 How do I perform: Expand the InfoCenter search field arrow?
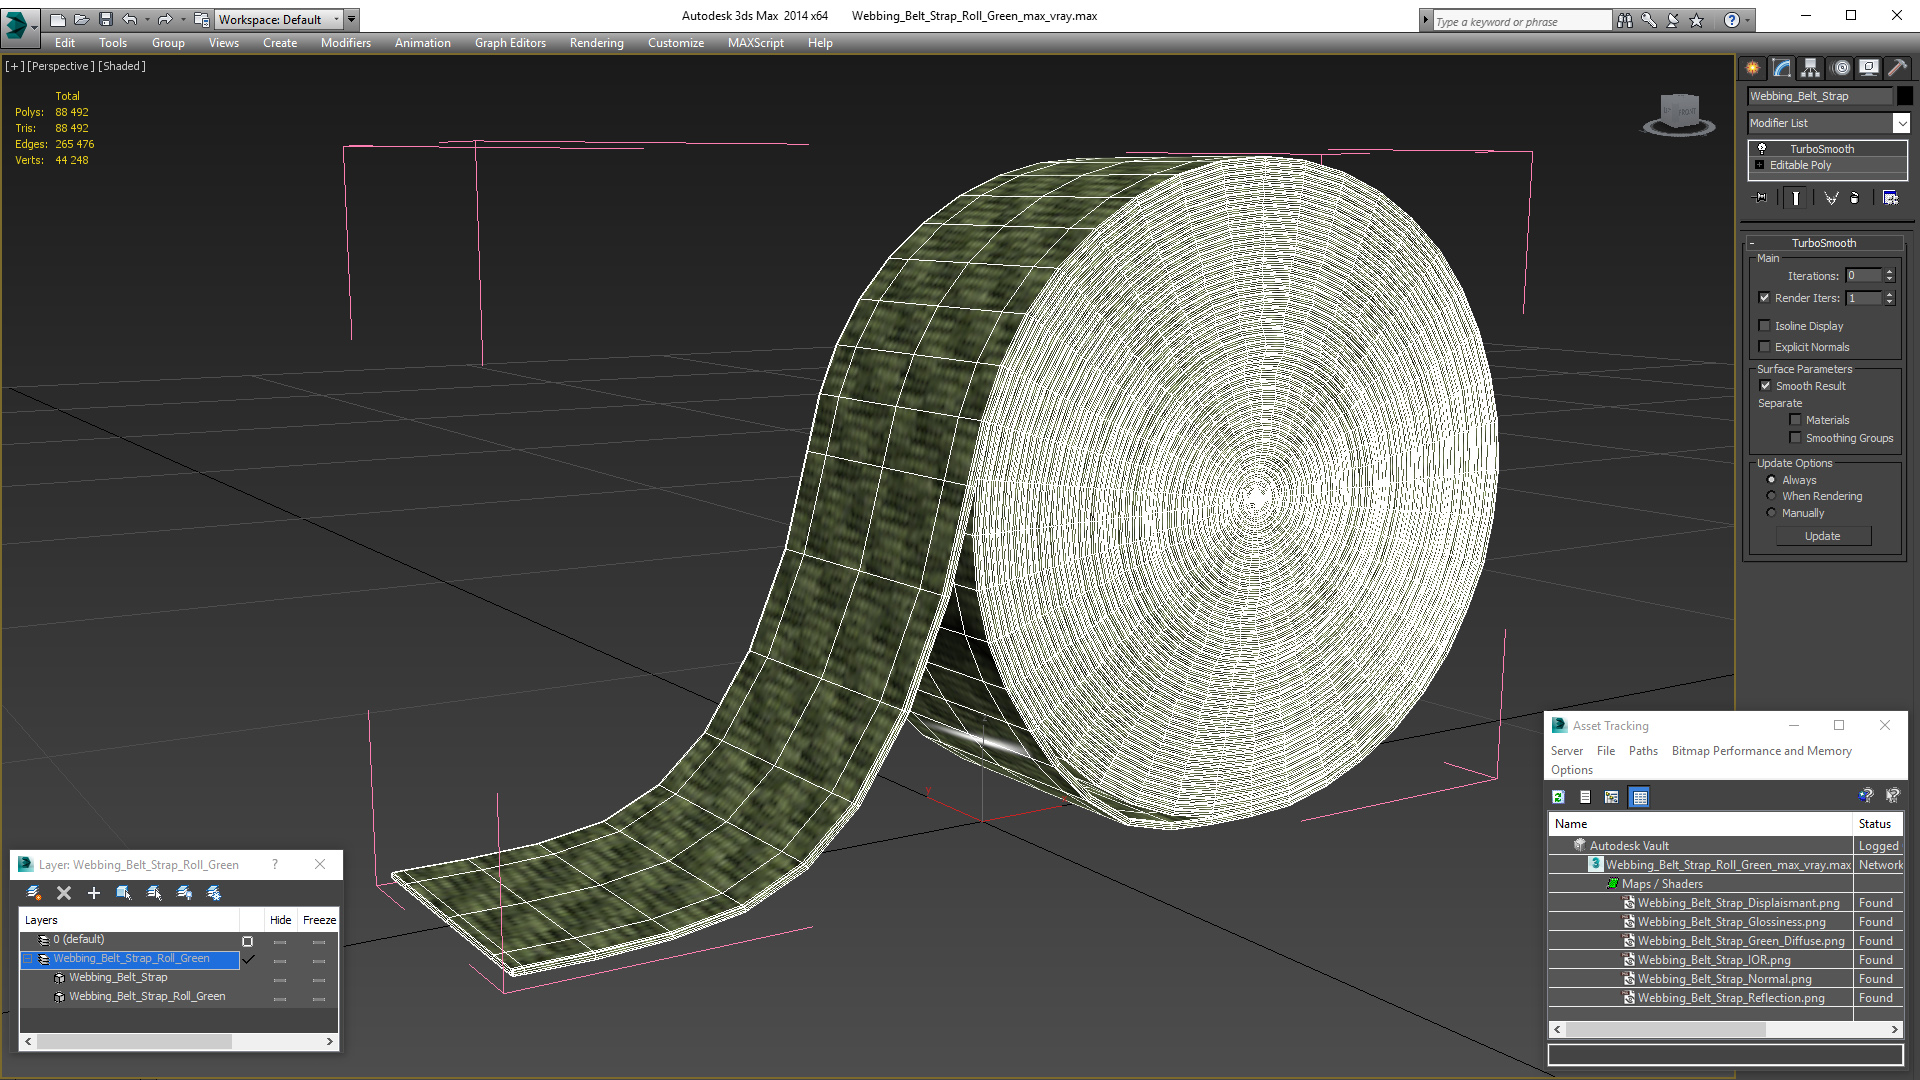pyautogui.click(x=1425, y=20)
